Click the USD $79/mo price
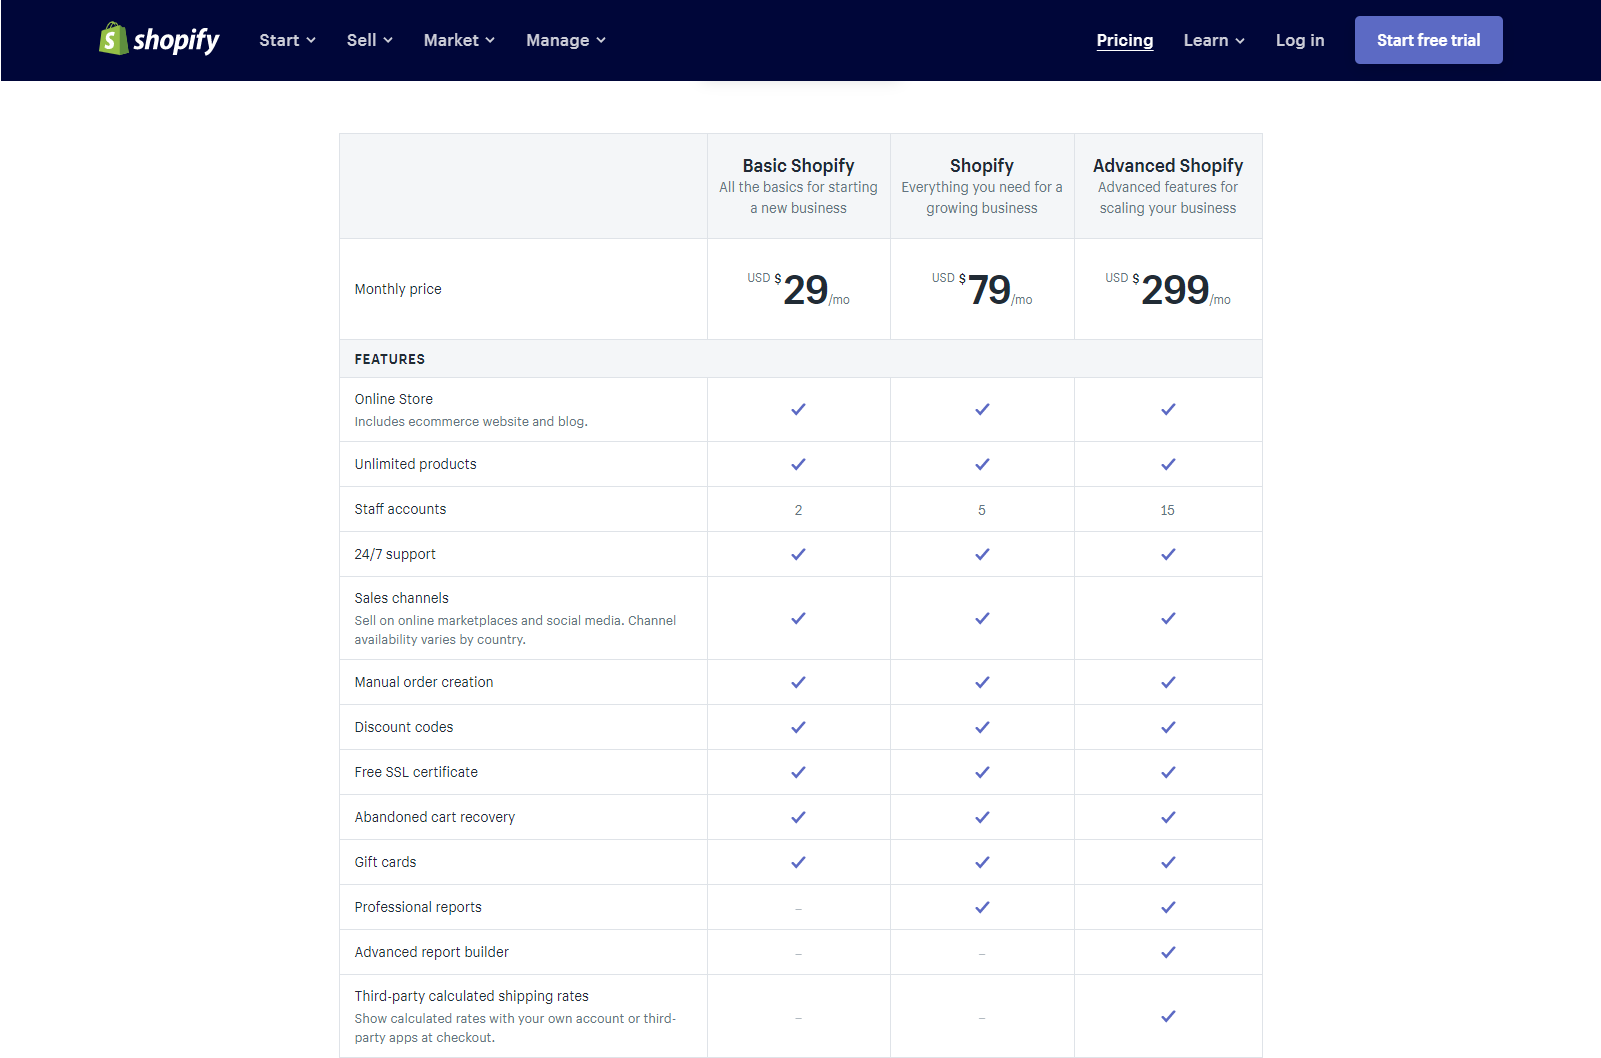 982,289
